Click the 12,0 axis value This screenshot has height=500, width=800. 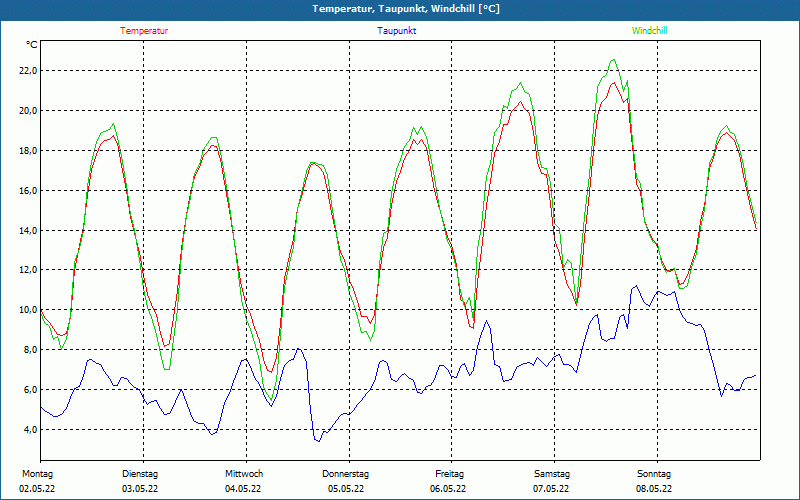tap(28, 269)
